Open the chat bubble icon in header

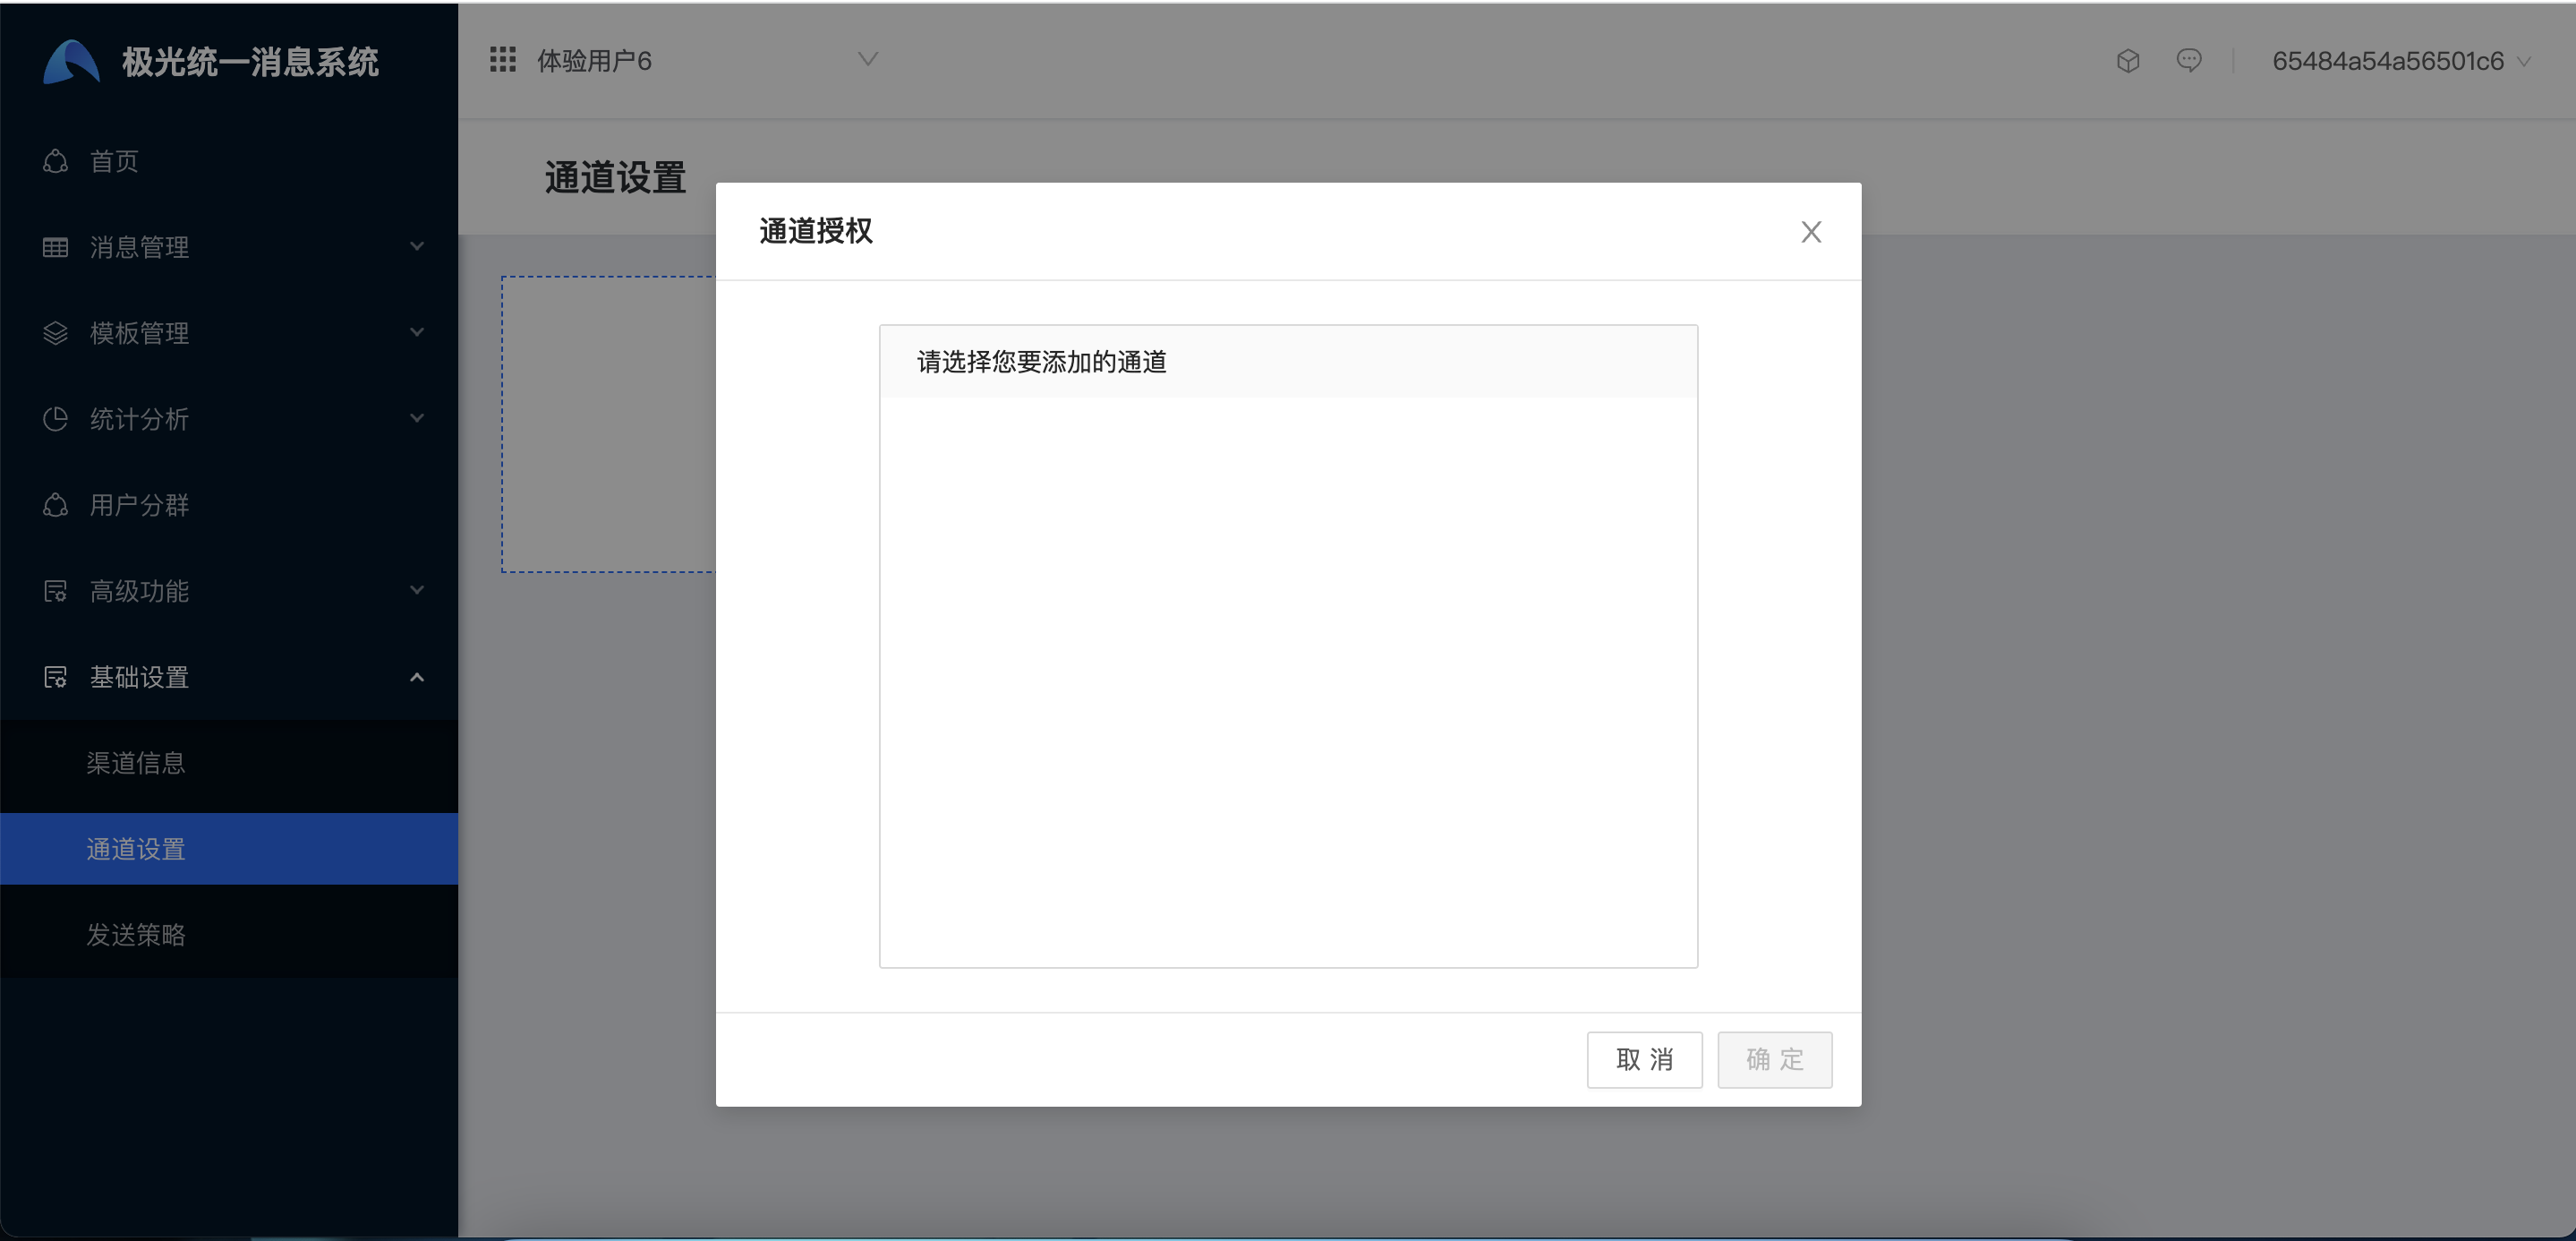point(2189,61)
